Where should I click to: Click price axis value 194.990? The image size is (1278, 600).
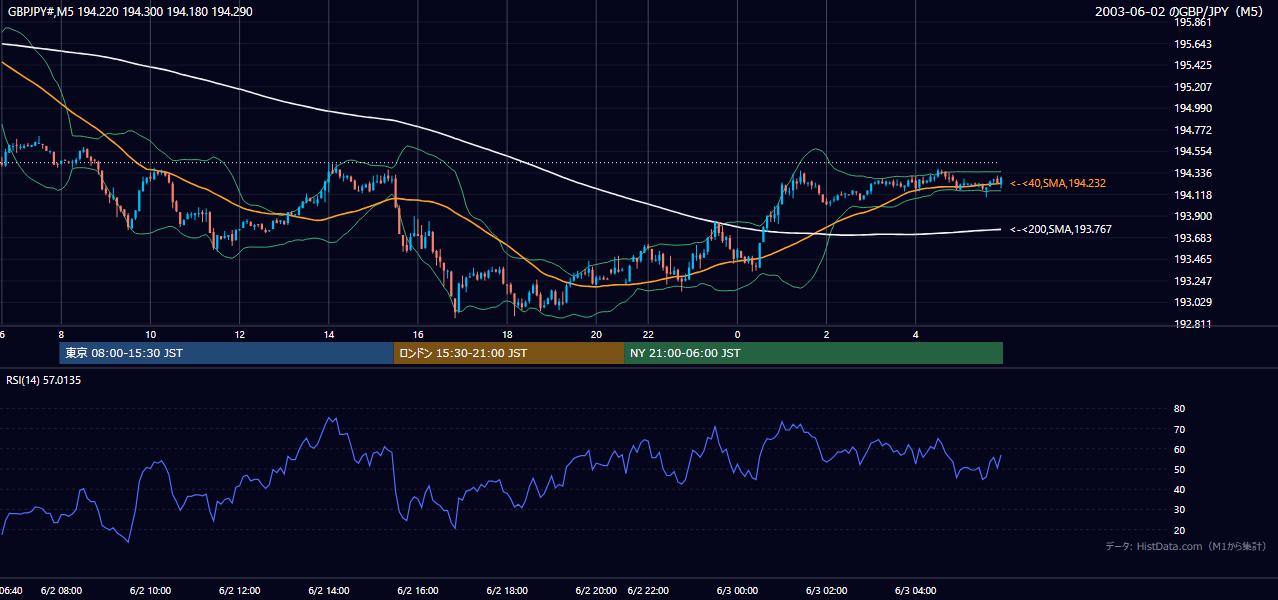pyautogui.click(x=1193, y=108)
